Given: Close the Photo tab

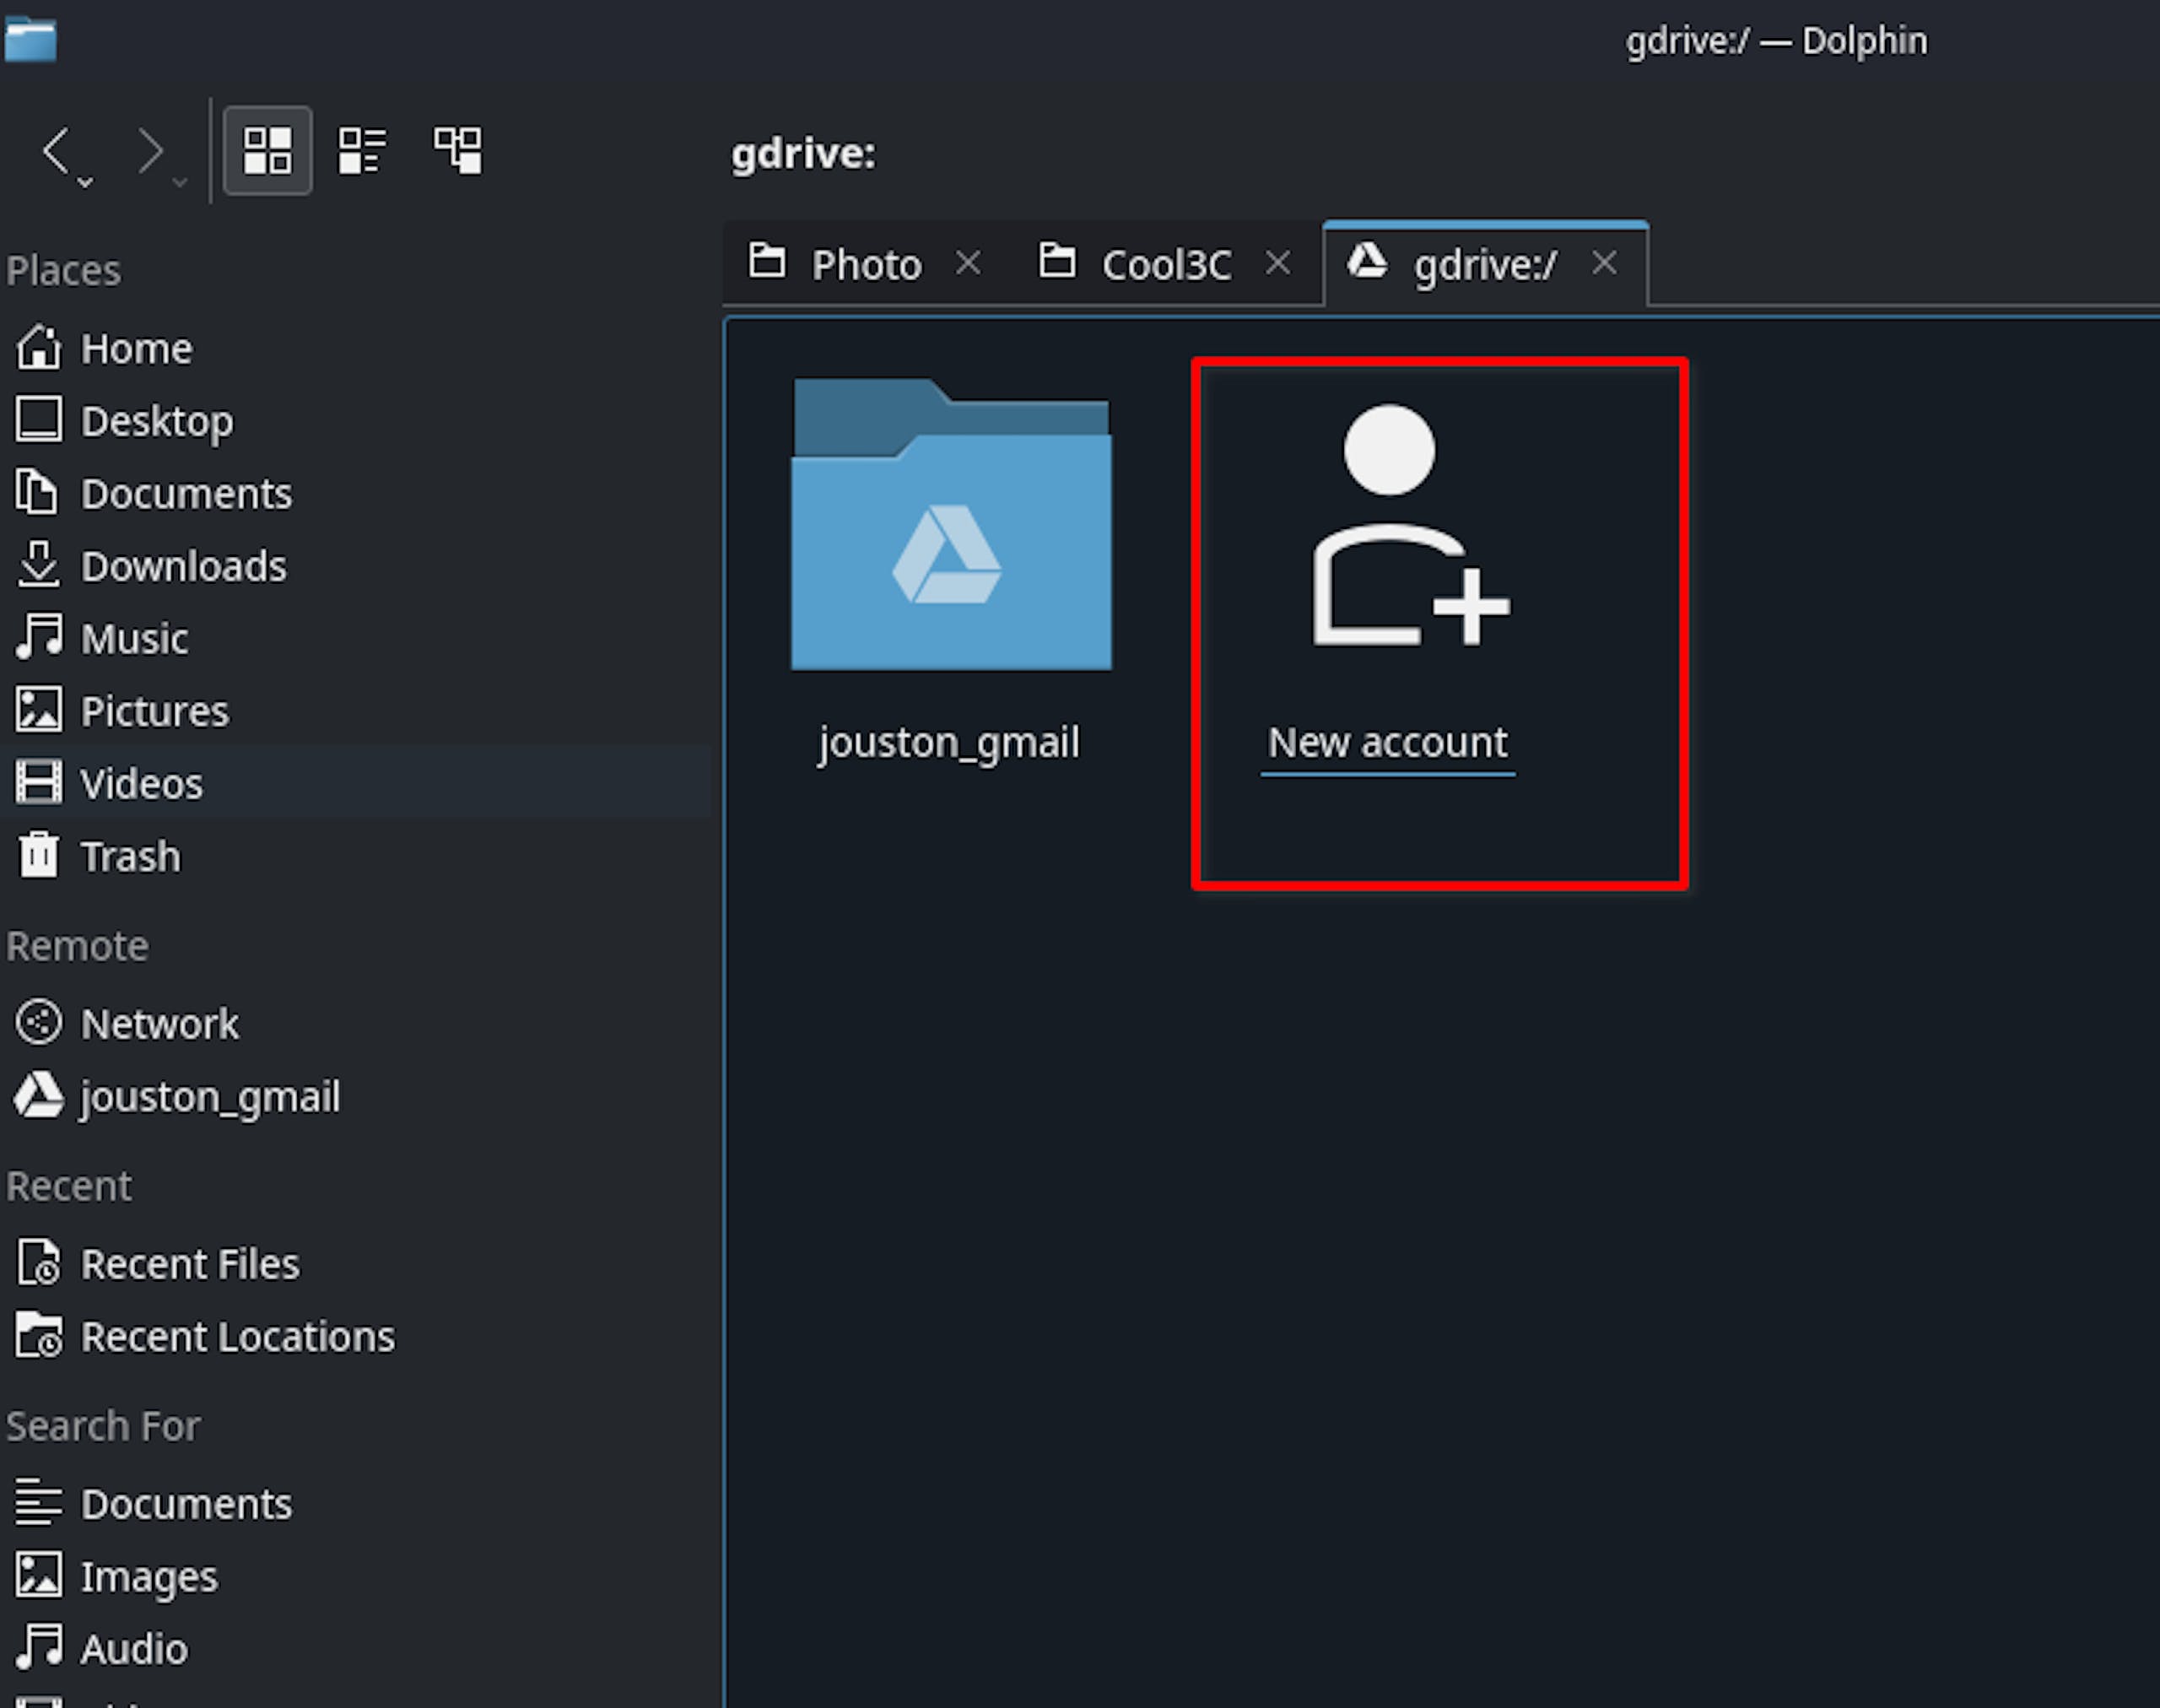Looking at the screenshot, I should tap(968, 263).
